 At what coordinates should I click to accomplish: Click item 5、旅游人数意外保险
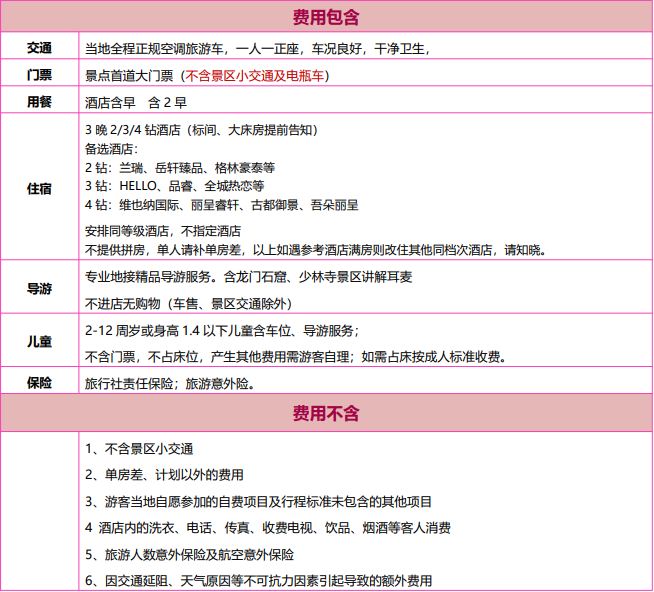click(190, 555)
